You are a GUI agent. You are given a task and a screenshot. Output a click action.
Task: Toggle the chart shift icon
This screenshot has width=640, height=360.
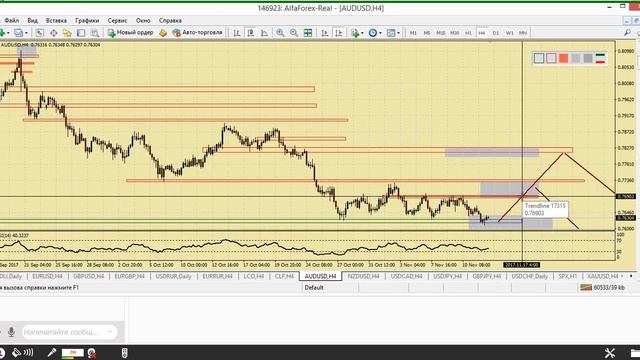tap(339, 33)
